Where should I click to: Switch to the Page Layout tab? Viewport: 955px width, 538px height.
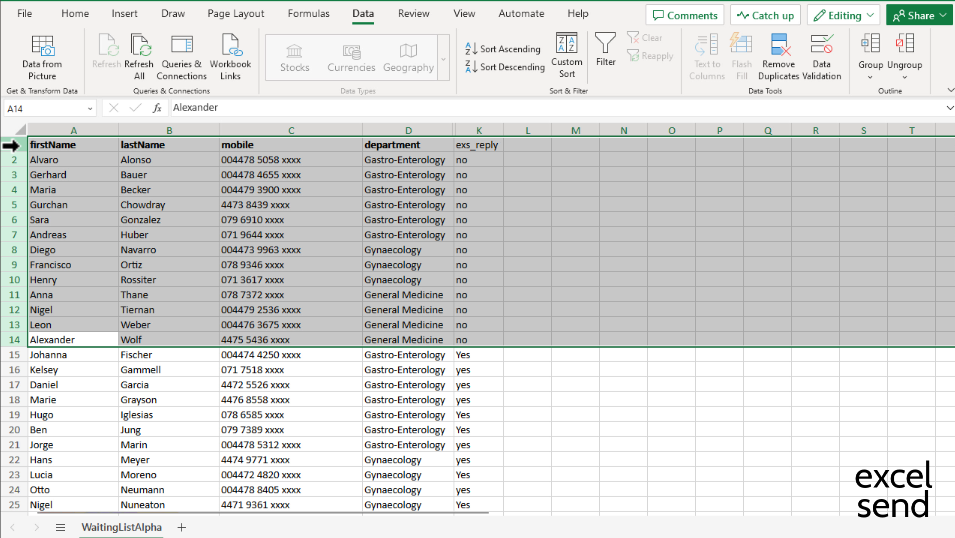(236, 13)
